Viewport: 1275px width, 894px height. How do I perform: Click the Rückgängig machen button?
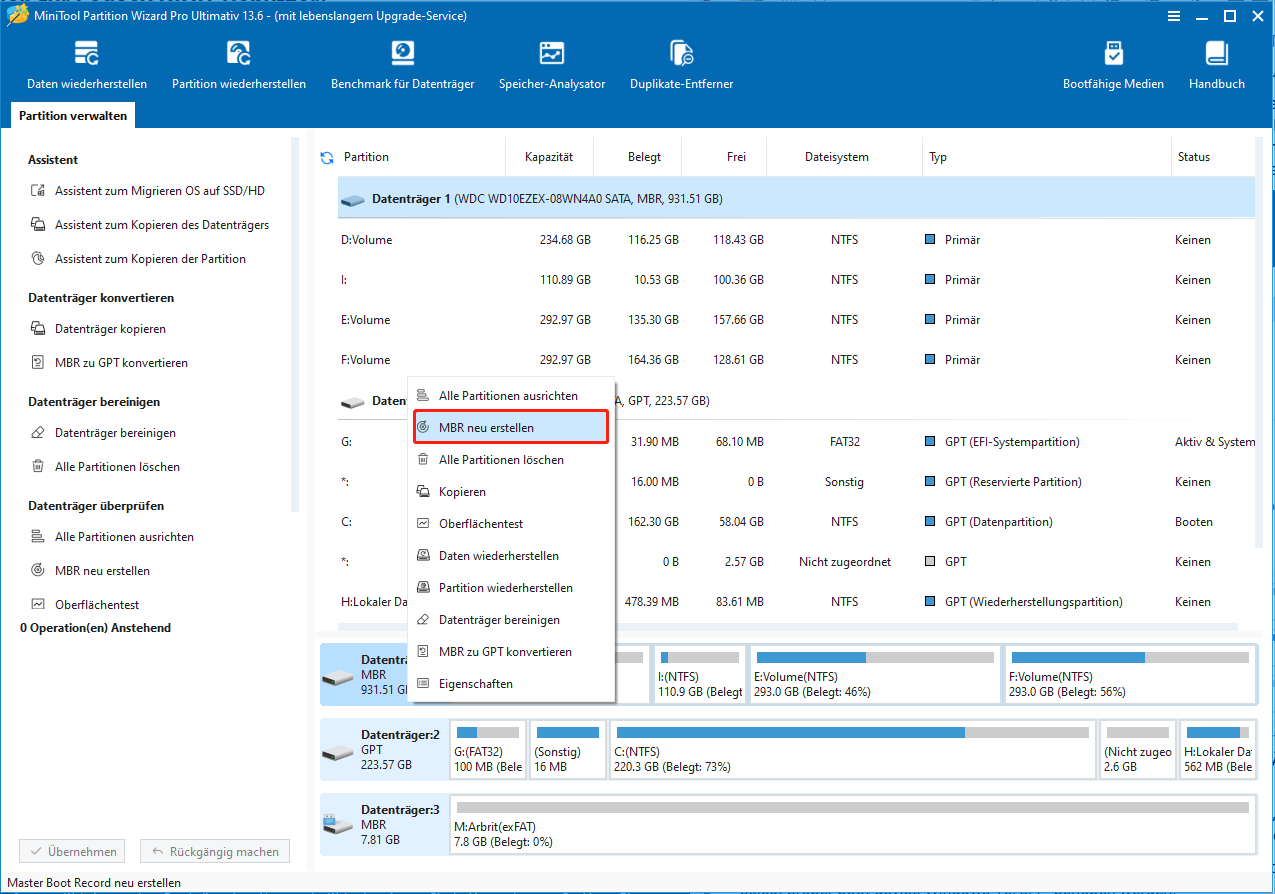pyautogui.click(x=215, y=852)
